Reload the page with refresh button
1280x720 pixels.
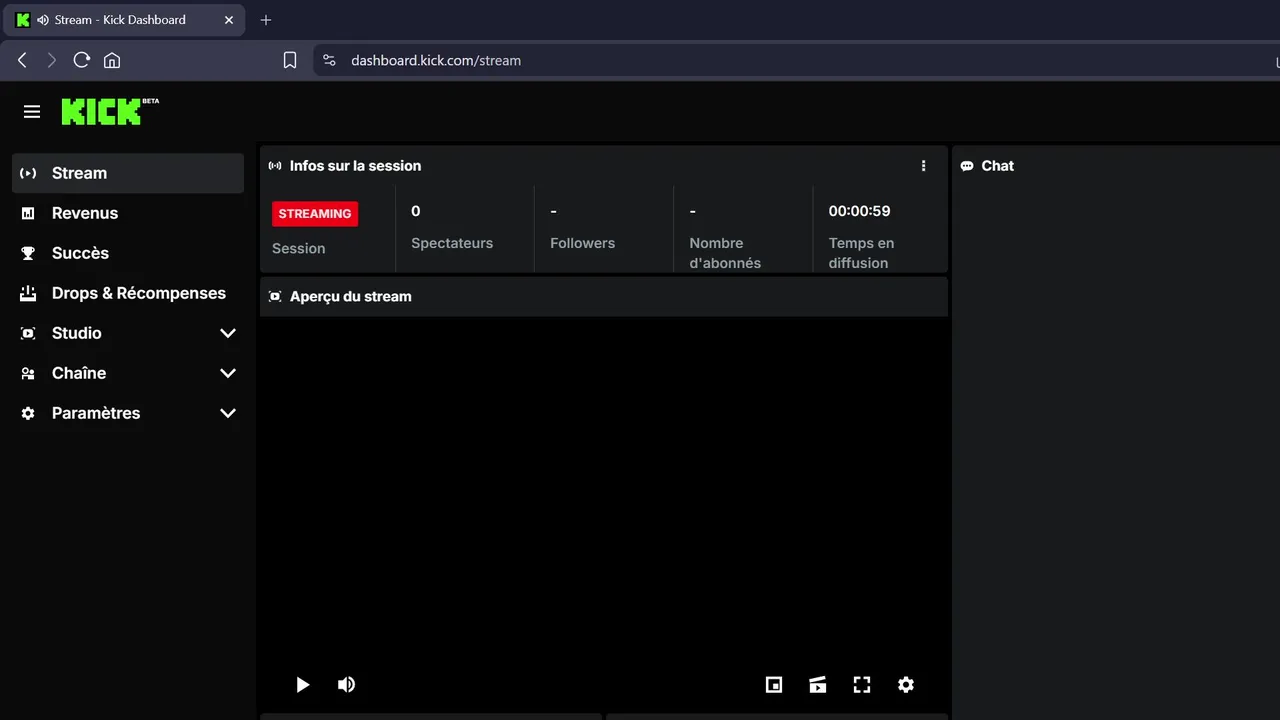coord(82,60)
